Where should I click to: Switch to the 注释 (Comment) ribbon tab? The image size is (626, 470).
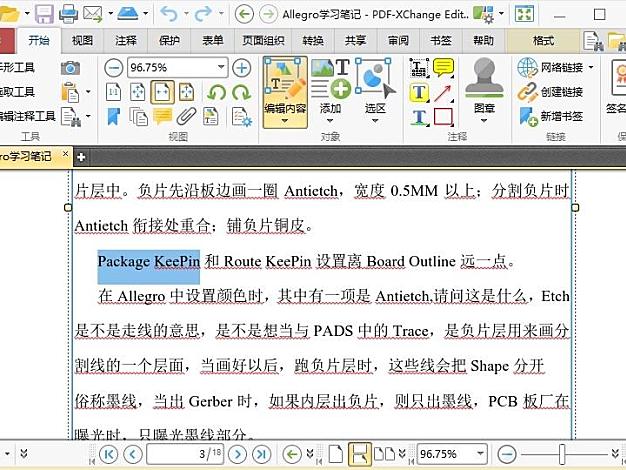pos(126,40)
